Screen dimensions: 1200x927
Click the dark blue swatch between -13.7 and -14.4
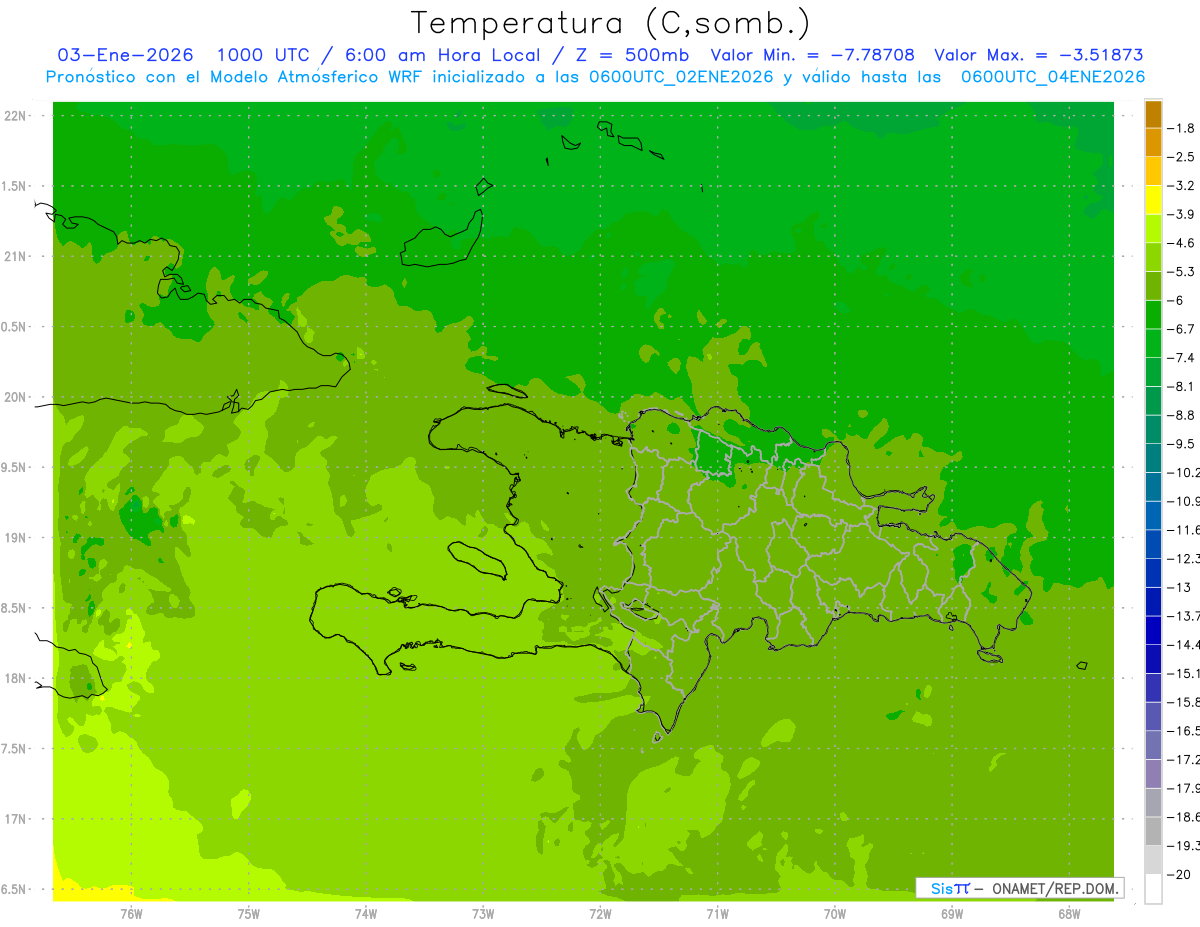point(1153,630)
